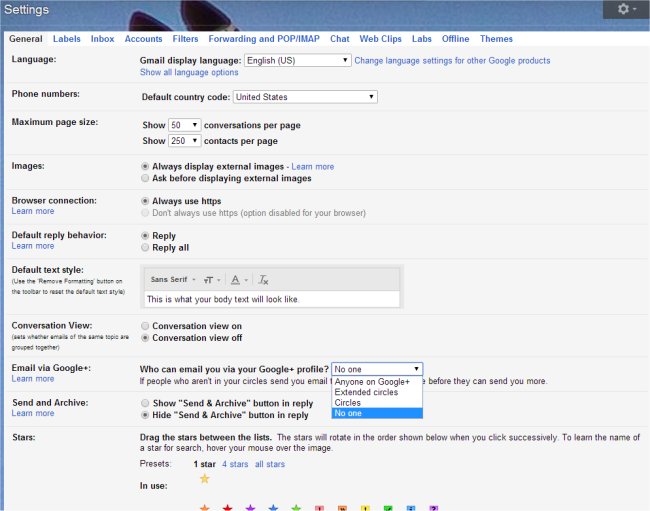The width and height of the screenshot is (650, 511).
Task: Choose Circles from the dropdown list
Action: 377,402
